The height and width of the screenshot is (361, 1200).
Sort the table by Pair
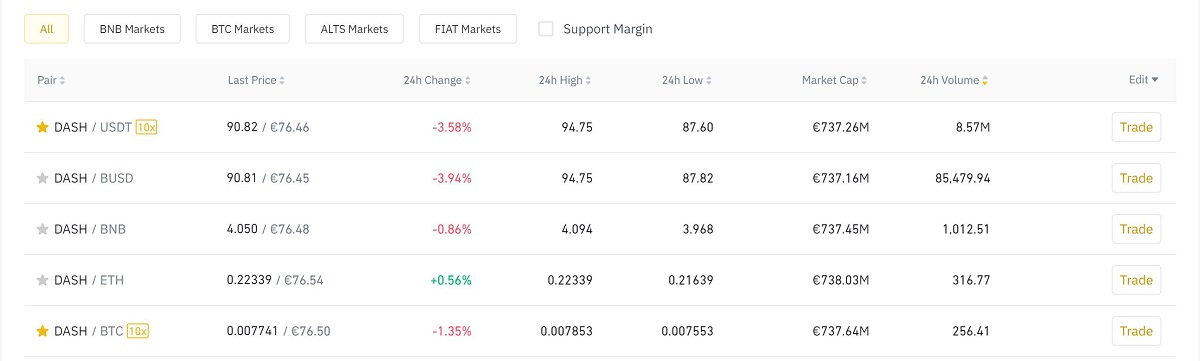51,80
